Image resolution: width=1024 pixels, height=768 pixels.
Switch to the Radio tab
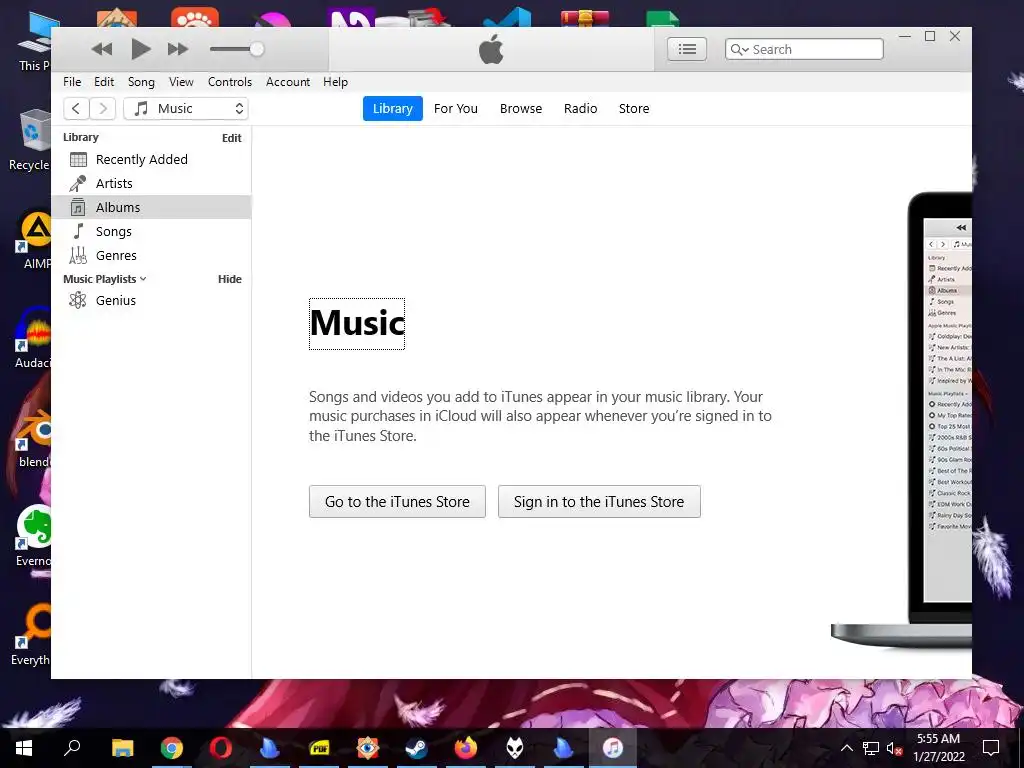[581, 108]
